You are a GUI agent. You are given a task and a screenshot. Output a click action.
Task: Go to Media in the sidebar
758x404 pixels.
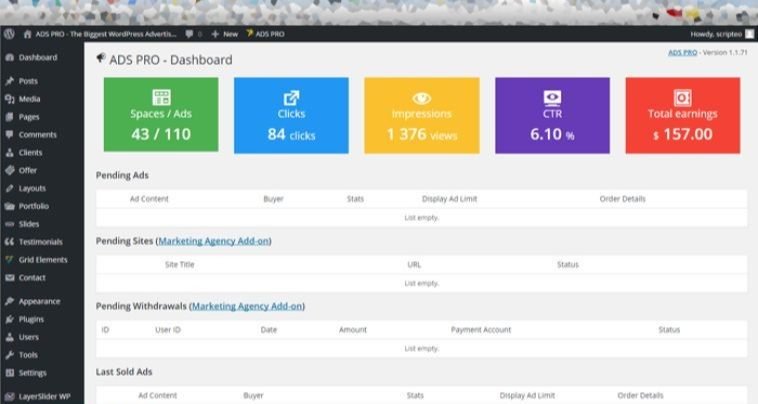pos(29,99)
